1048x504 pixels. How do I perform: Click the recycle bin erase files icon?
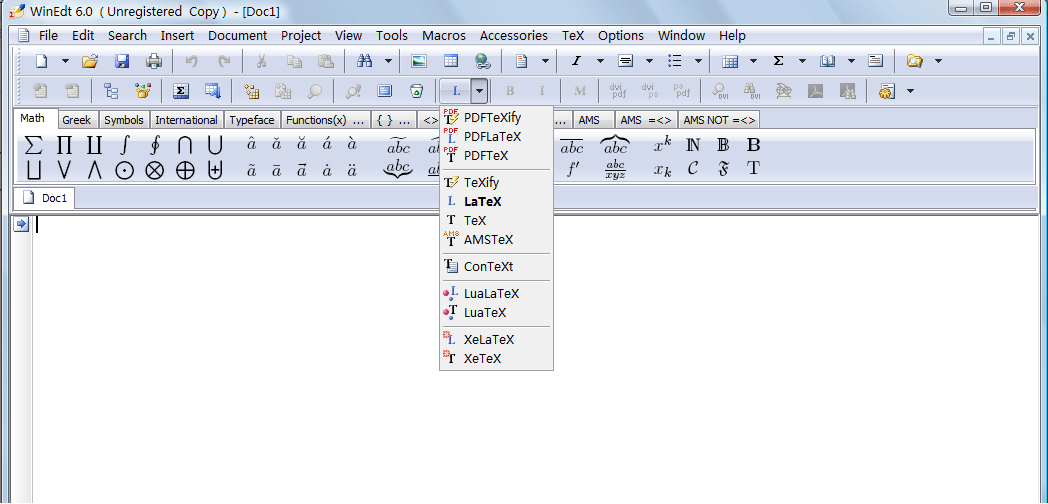tap(416, 91)
